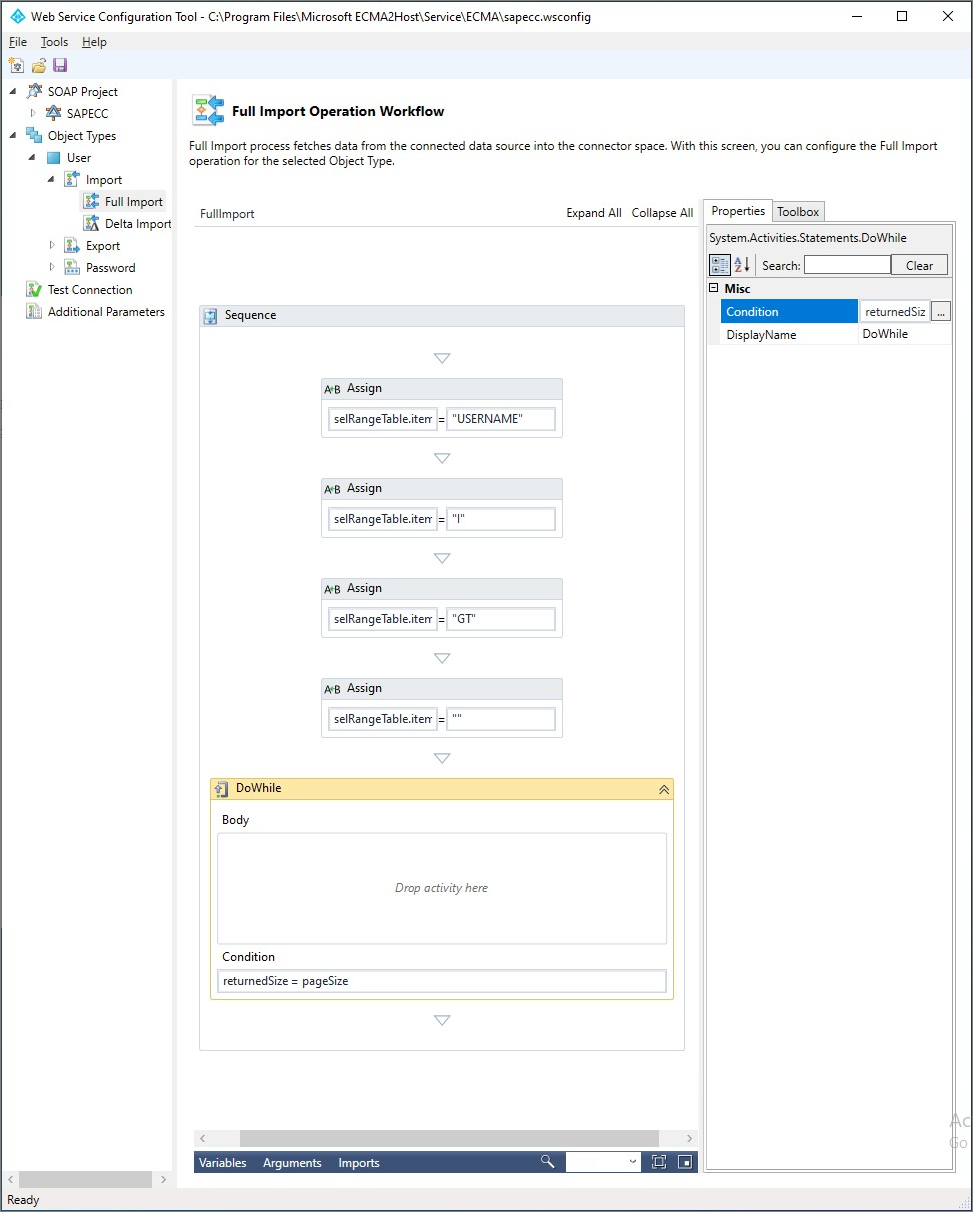
Task: Collapse the Misc property category
Action: pos(713,289)
